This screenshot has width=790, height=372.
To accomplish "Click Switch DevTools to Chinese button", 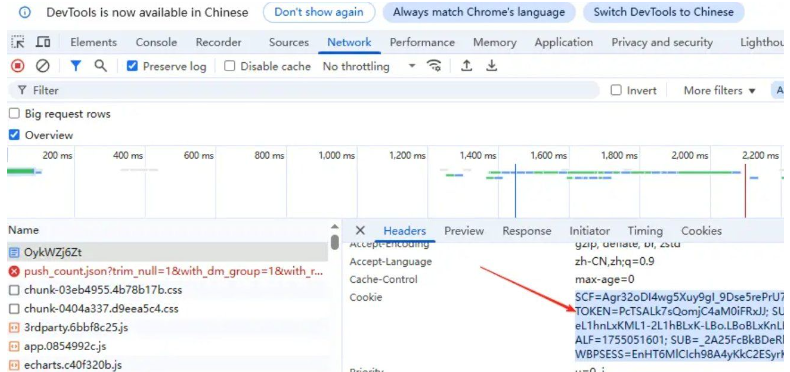I will 664,12.
